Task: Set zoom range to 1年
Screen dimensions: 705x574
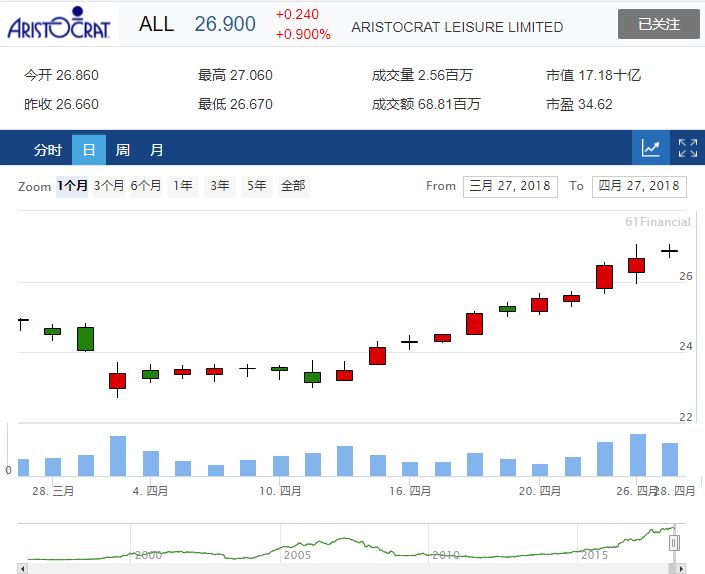Action: coord(183,186)
